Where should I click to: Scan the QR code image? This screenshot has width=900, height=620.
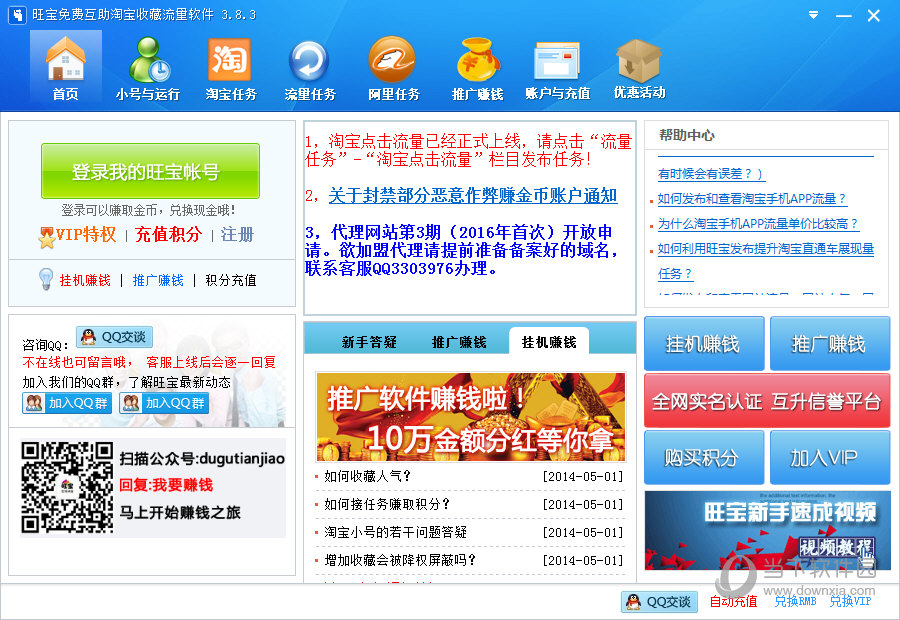[67, 487]
